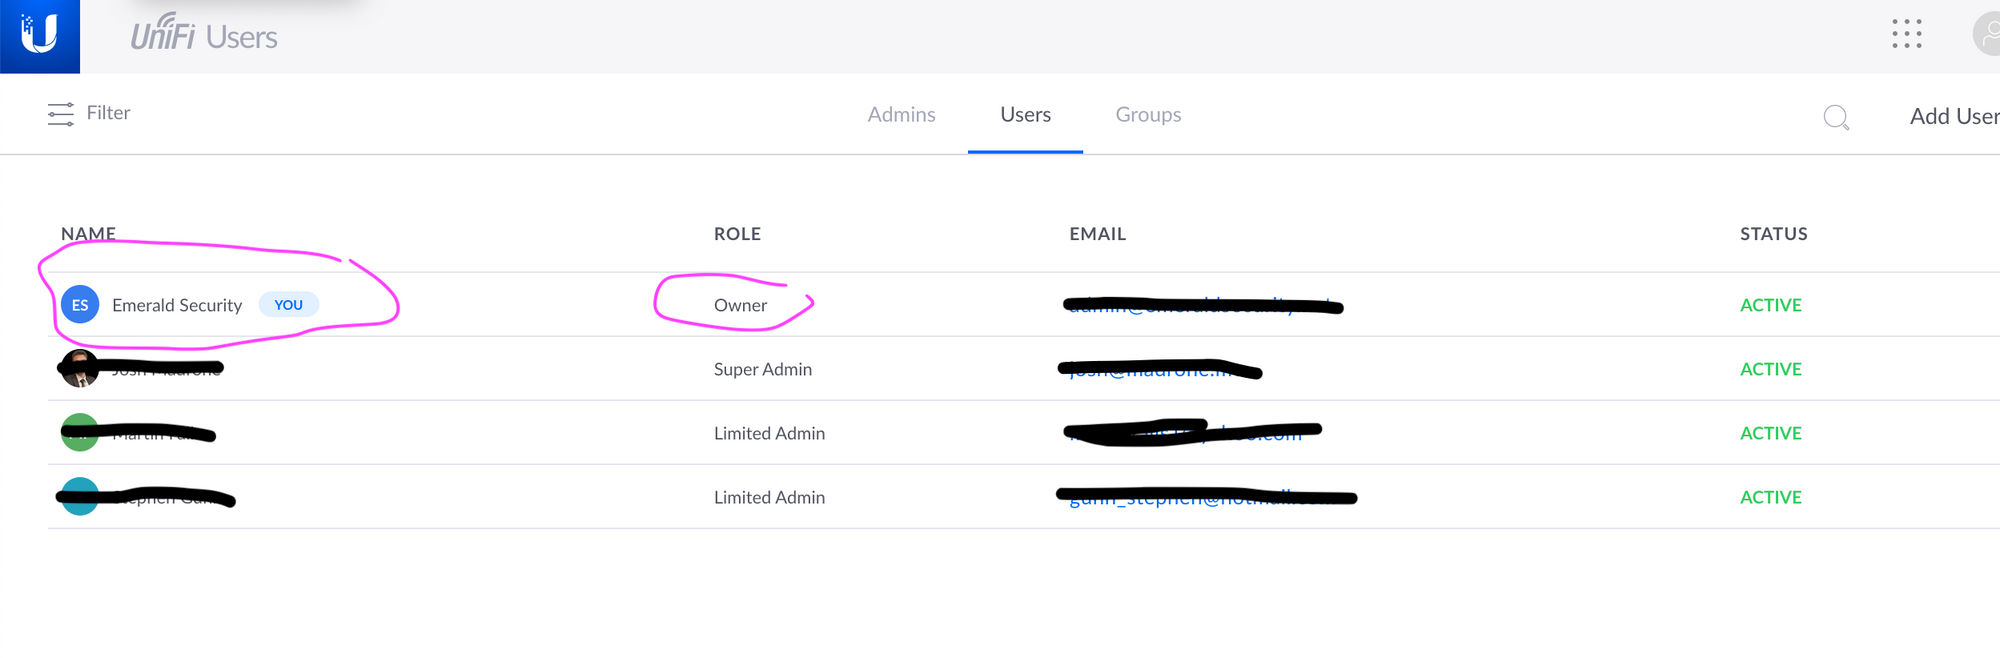Click the Filter sliders icon
2000x658 pixels.
60,114
